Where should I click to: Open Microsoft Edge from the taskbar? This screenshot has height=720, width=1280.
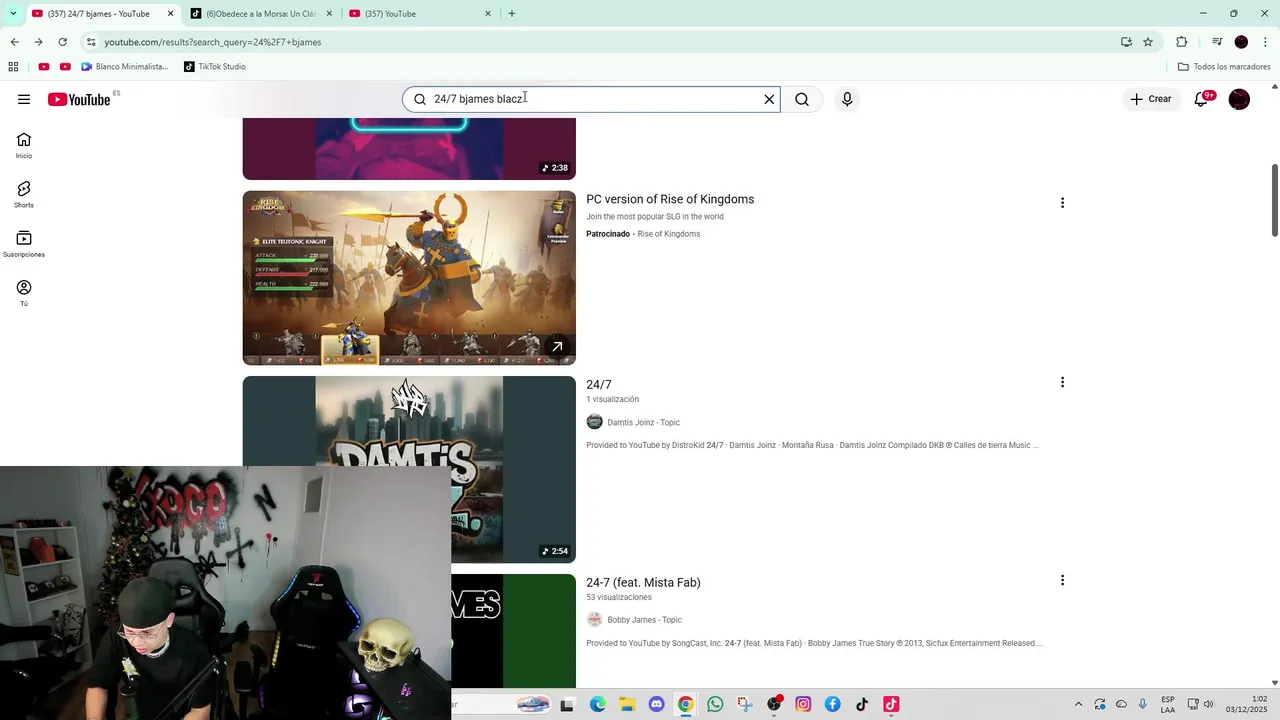598,704
